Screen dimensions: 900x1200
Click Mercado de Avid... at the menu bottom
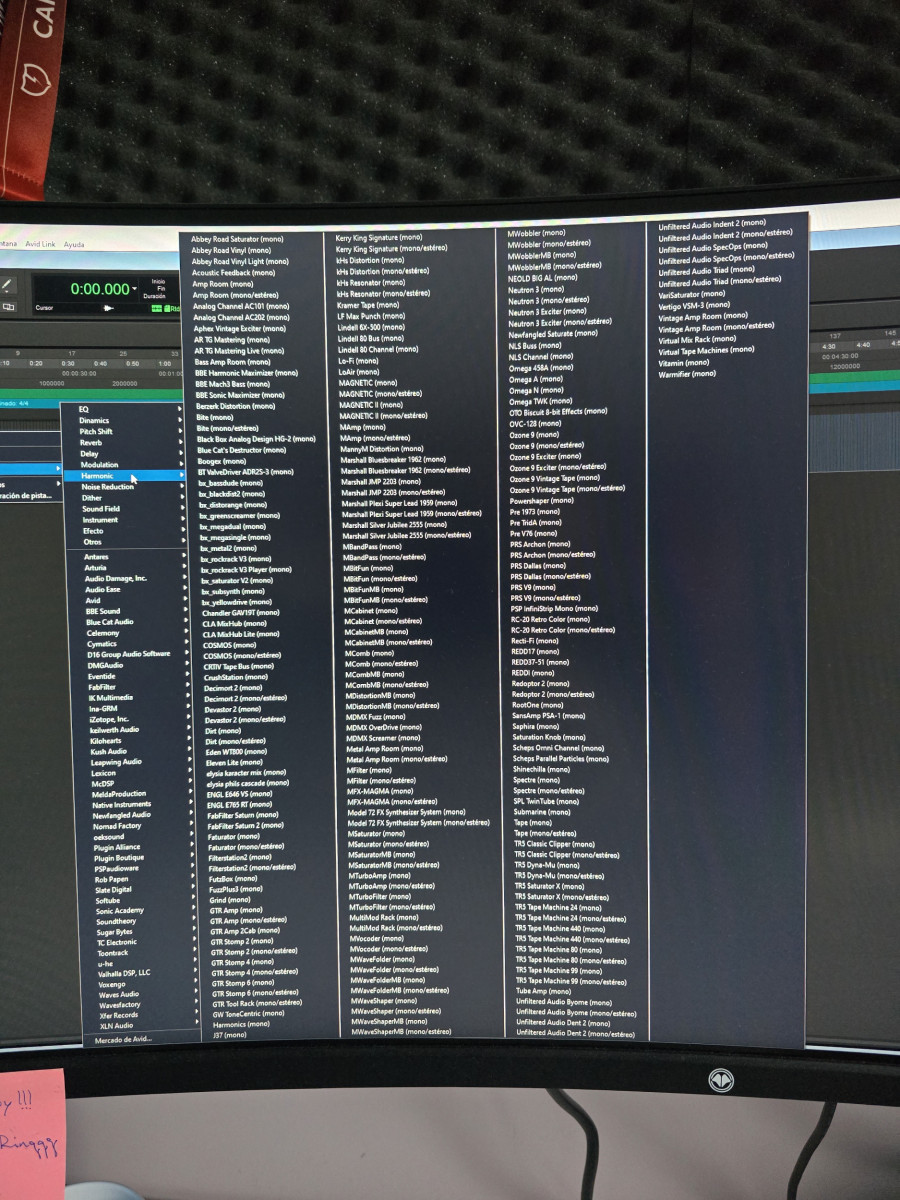tap(124, 1039)
